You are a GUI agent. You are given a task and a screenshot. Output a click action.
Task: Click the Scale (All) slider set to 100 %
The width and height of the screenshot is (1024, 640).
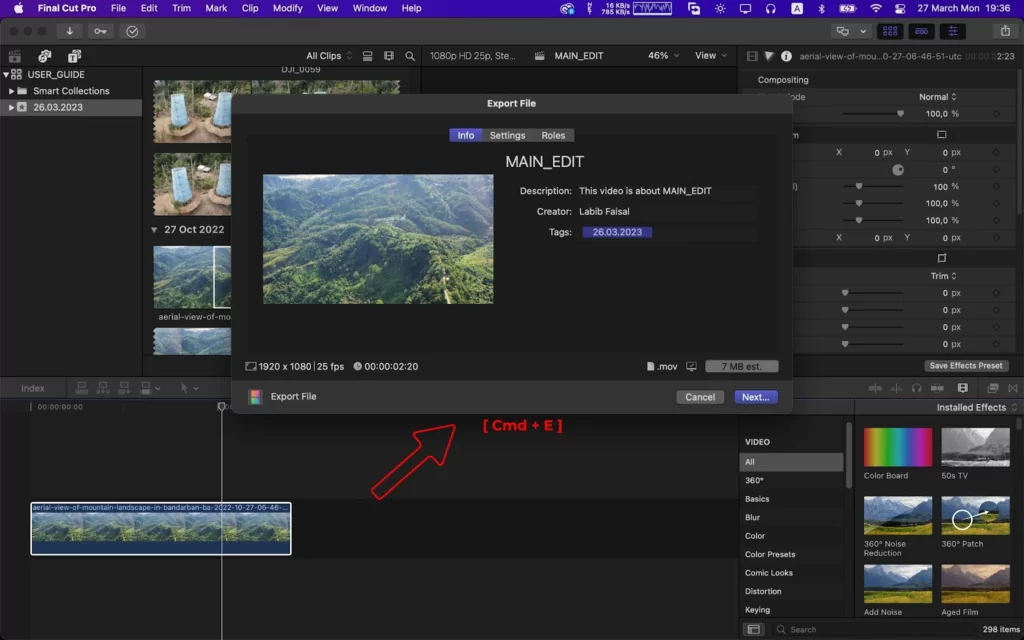[x=873, y=187]
